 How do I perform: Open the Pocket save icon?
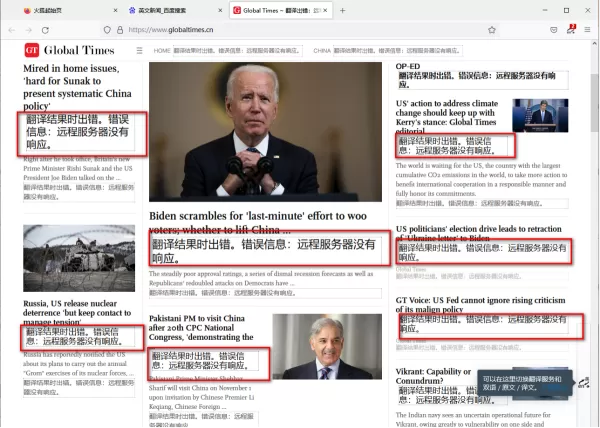(x=553, y=30)
